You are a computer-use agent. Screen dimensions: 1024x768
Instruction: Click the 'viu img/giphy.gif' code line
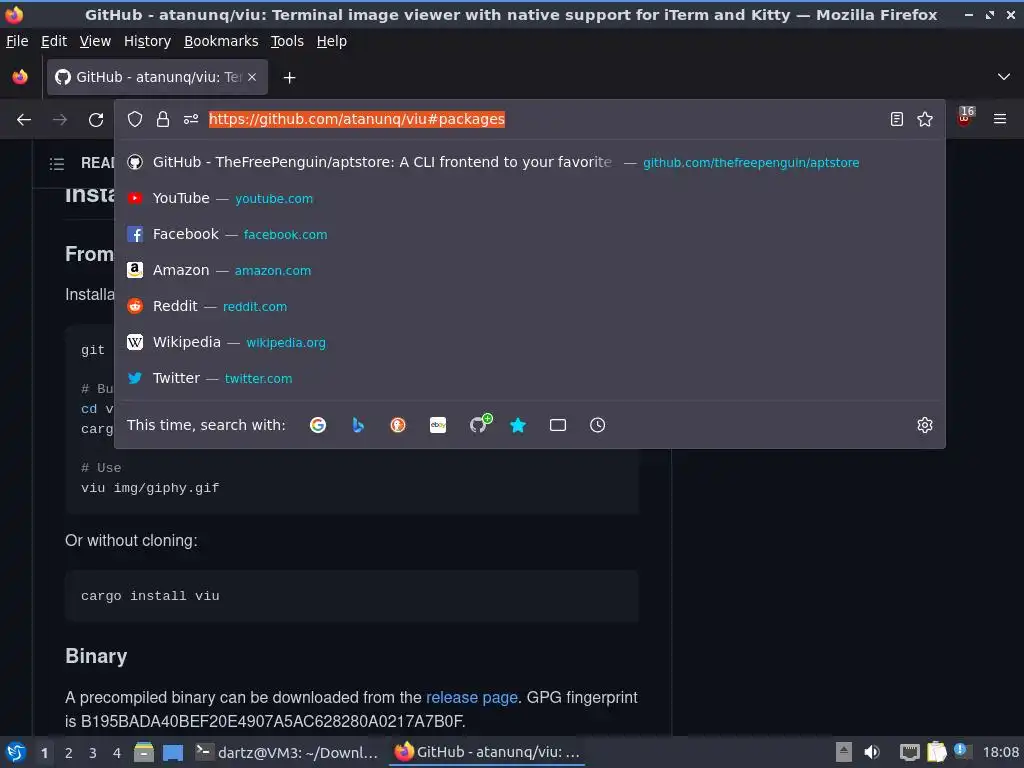150,488
